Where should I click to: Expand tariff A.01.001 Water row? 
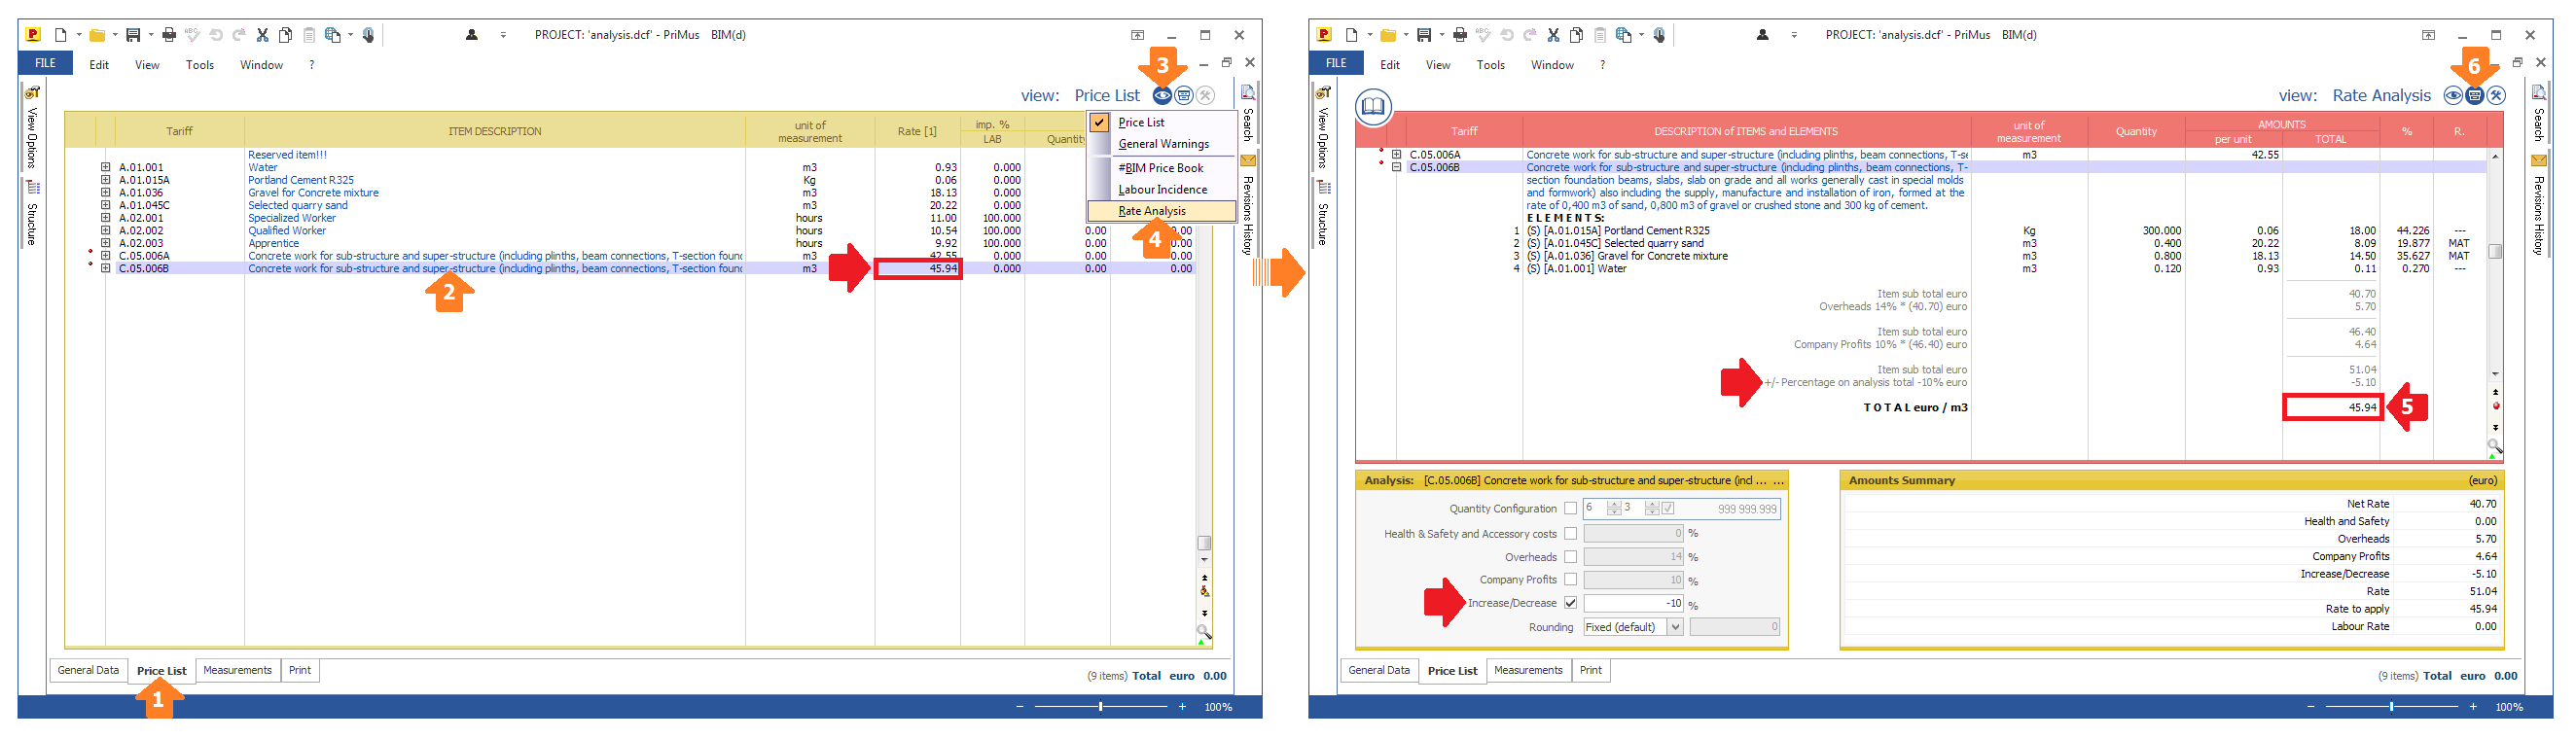[x=105, y=168]
